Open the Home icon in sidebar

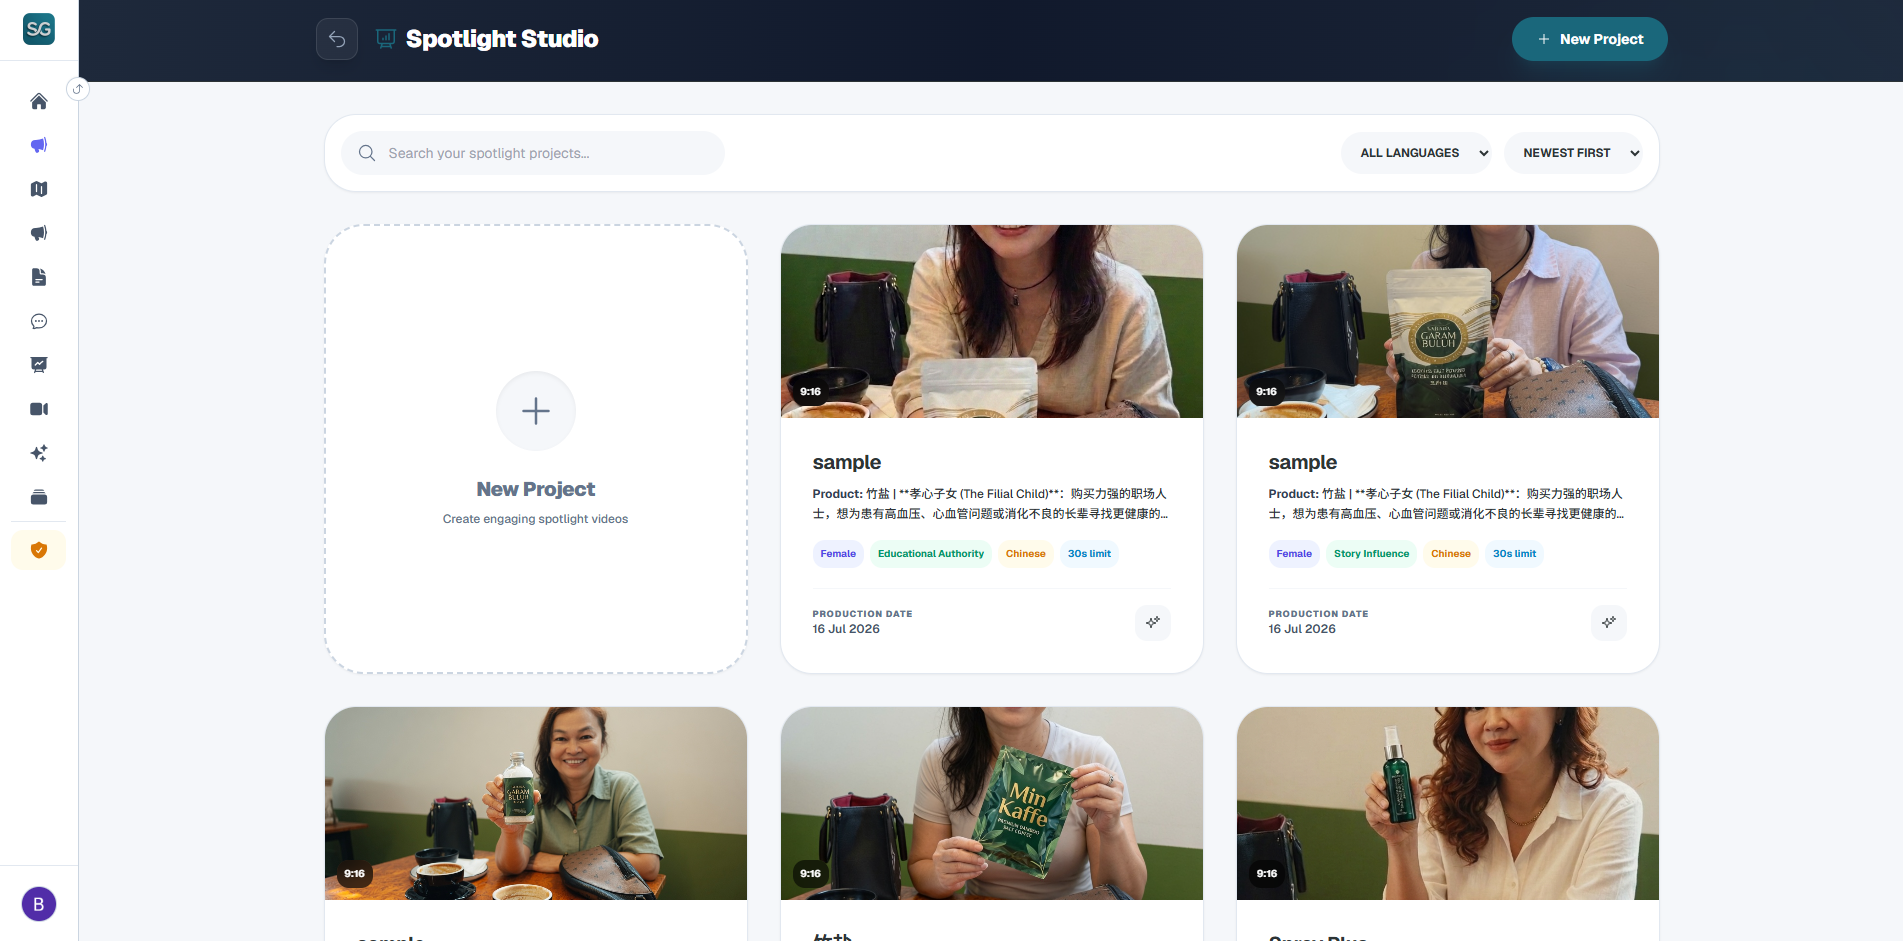(x=39, y=101)
